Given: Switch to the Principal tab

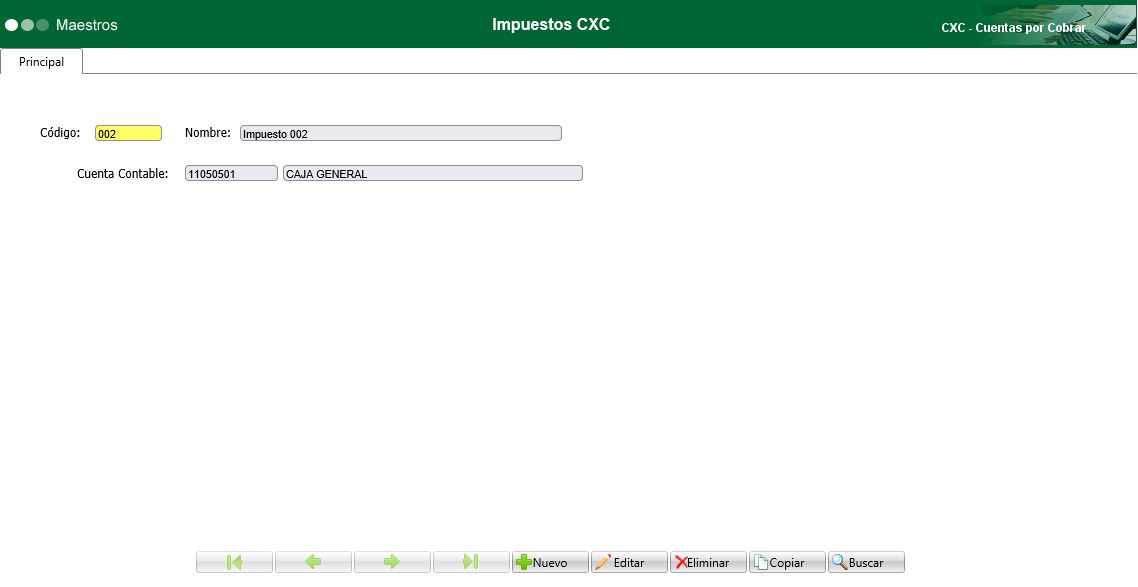Looking at the screenshot, I should [41, 61].
